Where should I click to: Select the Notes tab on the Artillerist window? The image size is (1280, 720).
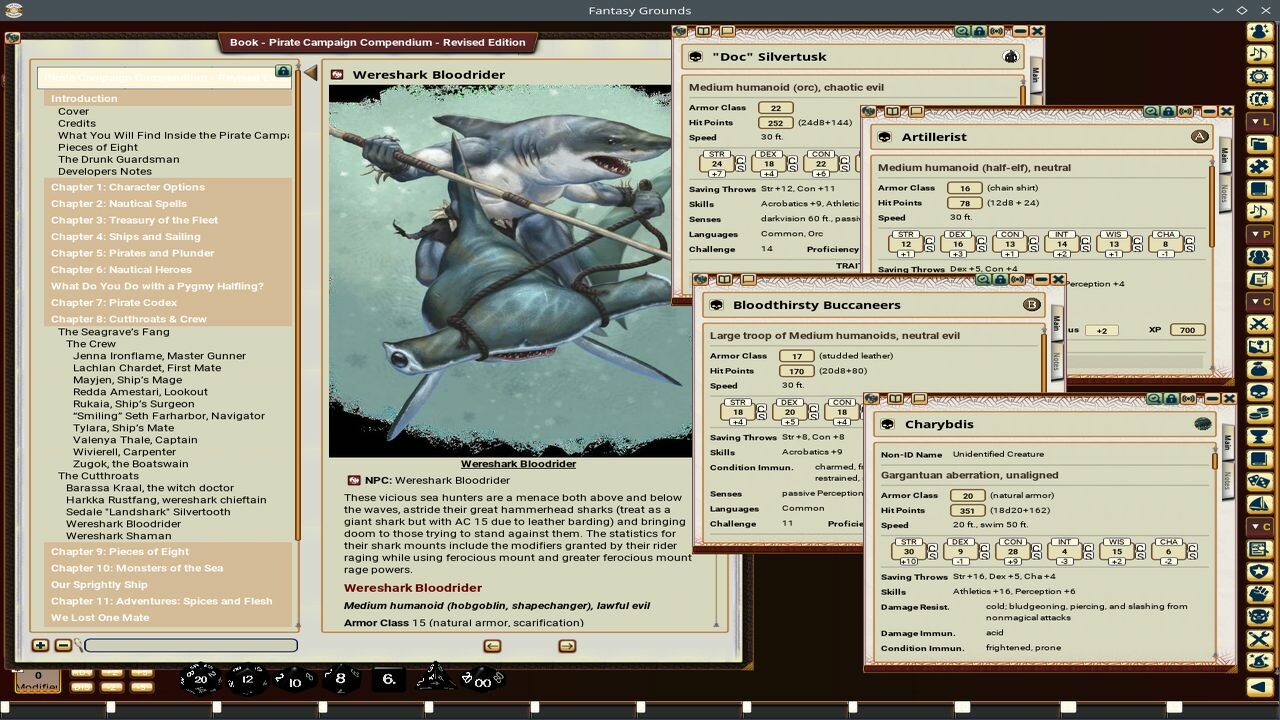1224,197
